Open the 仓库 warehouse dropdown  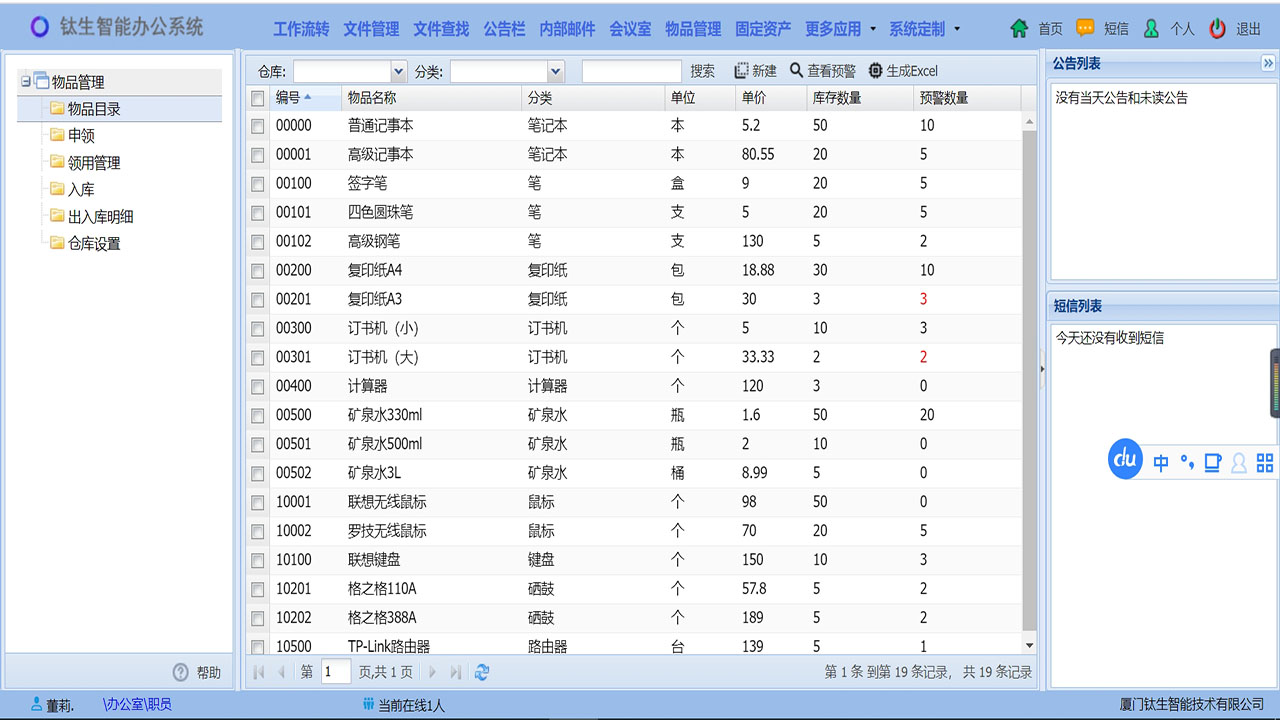(398, 71)
